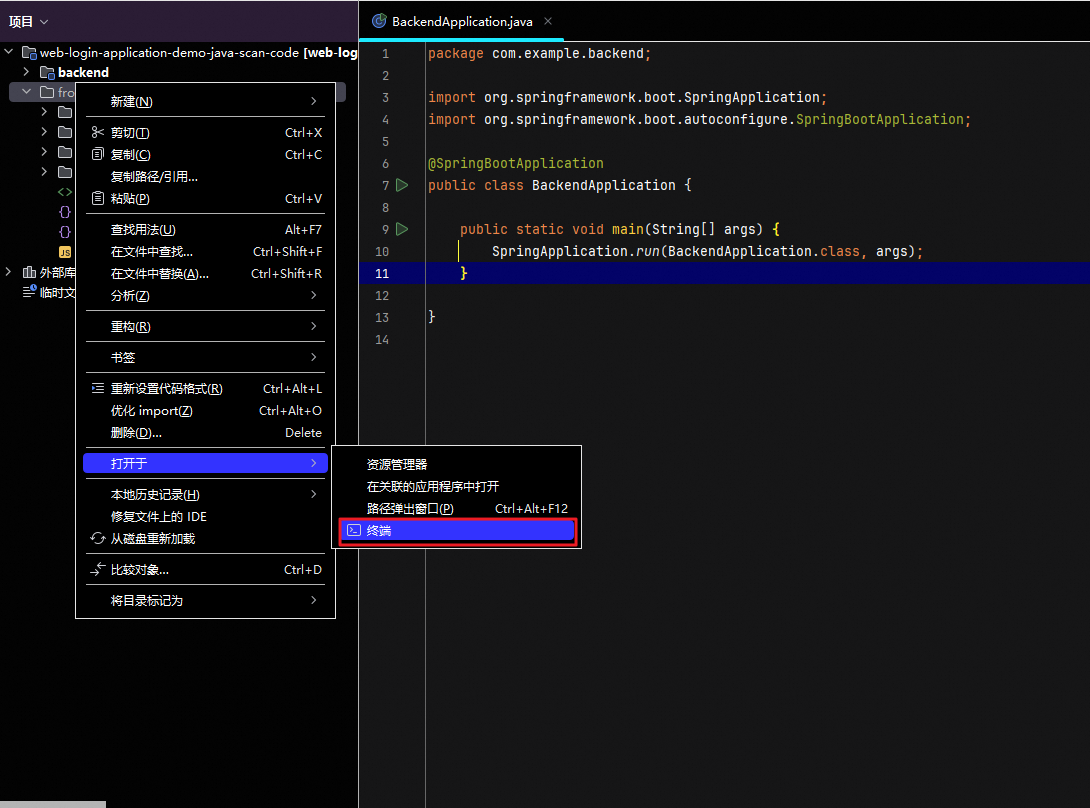
Task: Click the Java class icon on BackendApplication.java tab
Action: pos(379,21)
